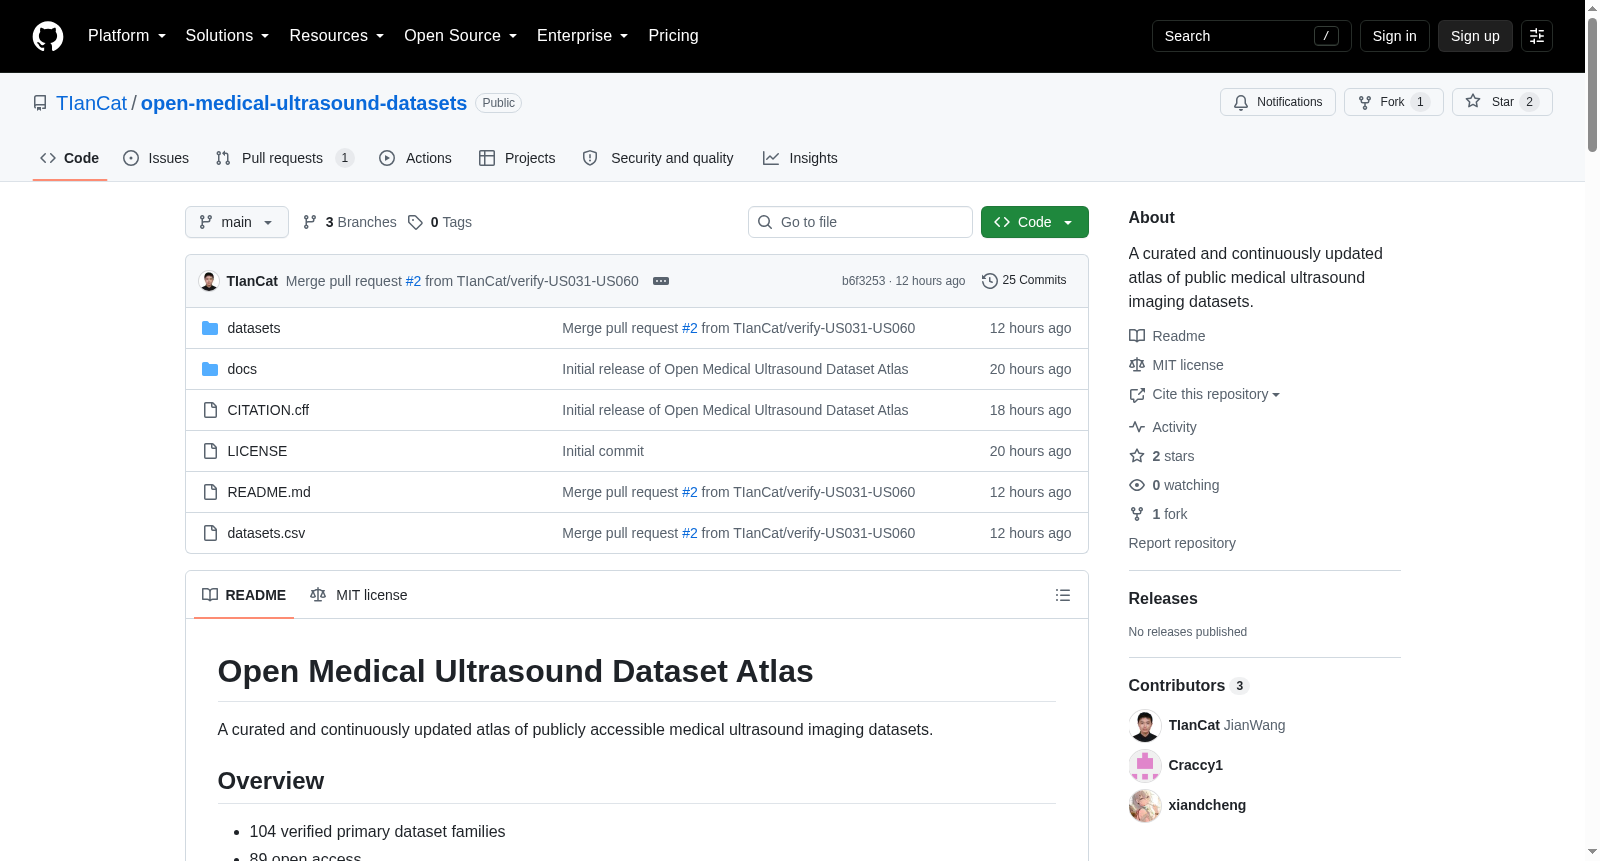
Task: Click Report repository link
Action: (1182, 543)
